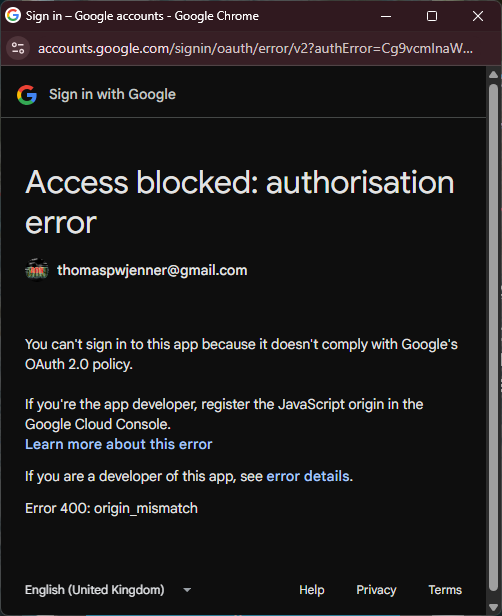Click the scrollbar down arrow

point(493,607)
